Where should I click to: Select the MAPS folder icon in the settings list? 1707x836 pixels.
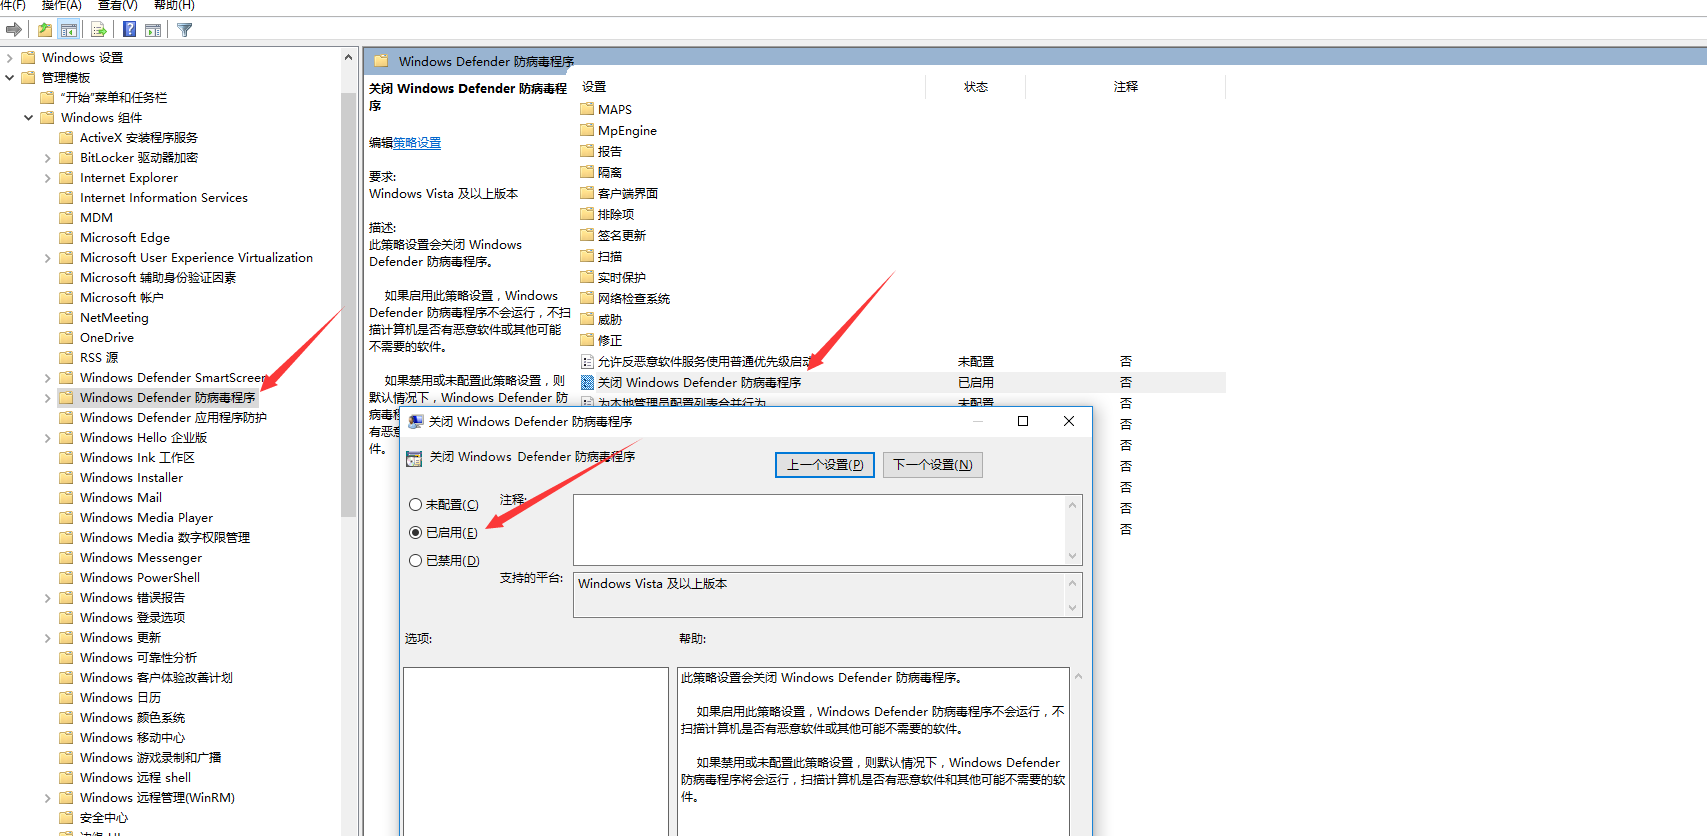[588, 109]
